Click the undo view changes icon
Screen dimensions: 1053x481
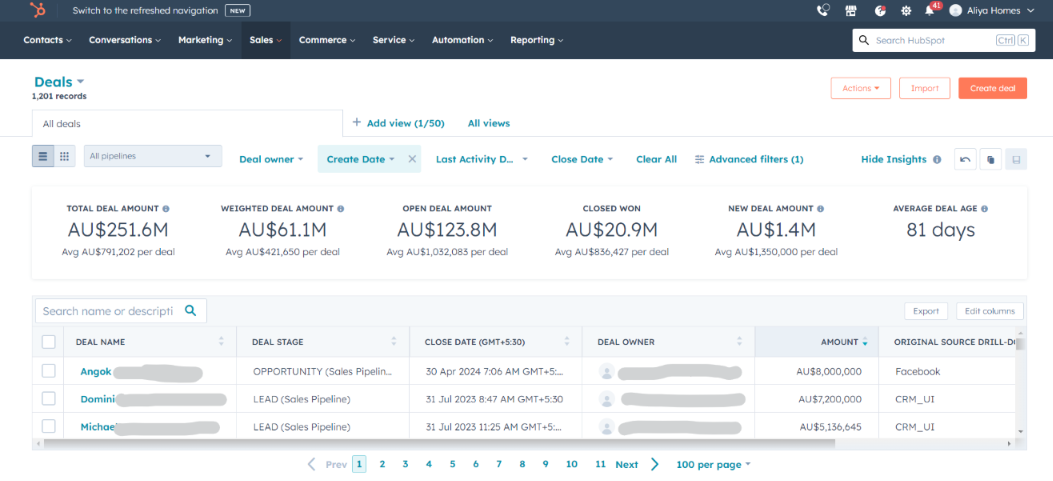point(965,159)
